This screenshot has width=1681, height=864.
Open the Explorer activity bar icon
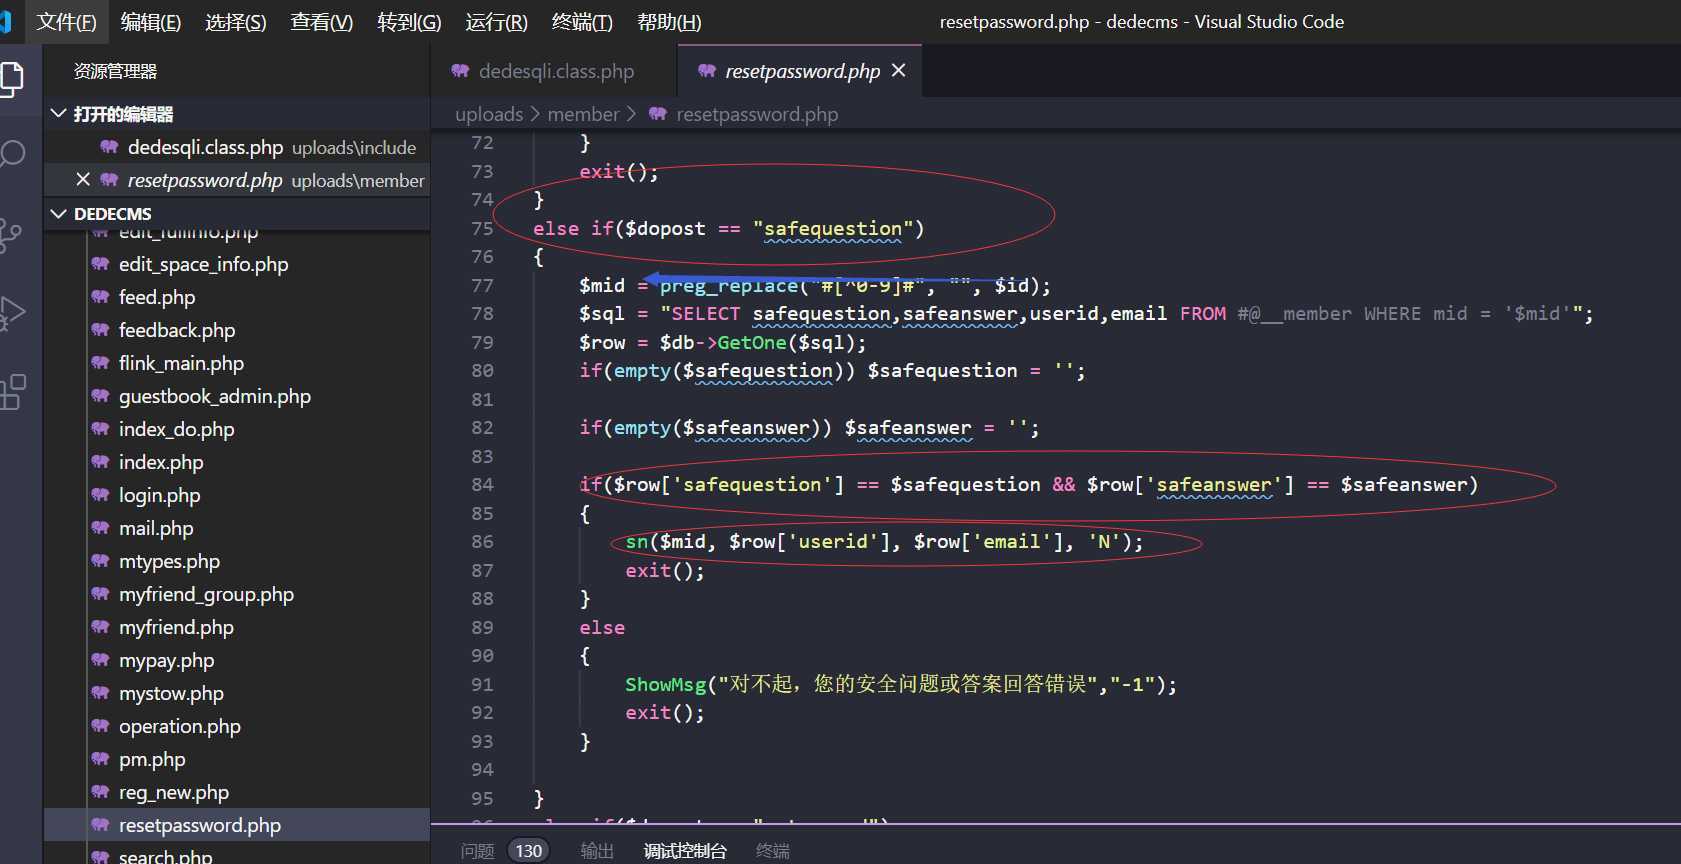pos(10,79)
